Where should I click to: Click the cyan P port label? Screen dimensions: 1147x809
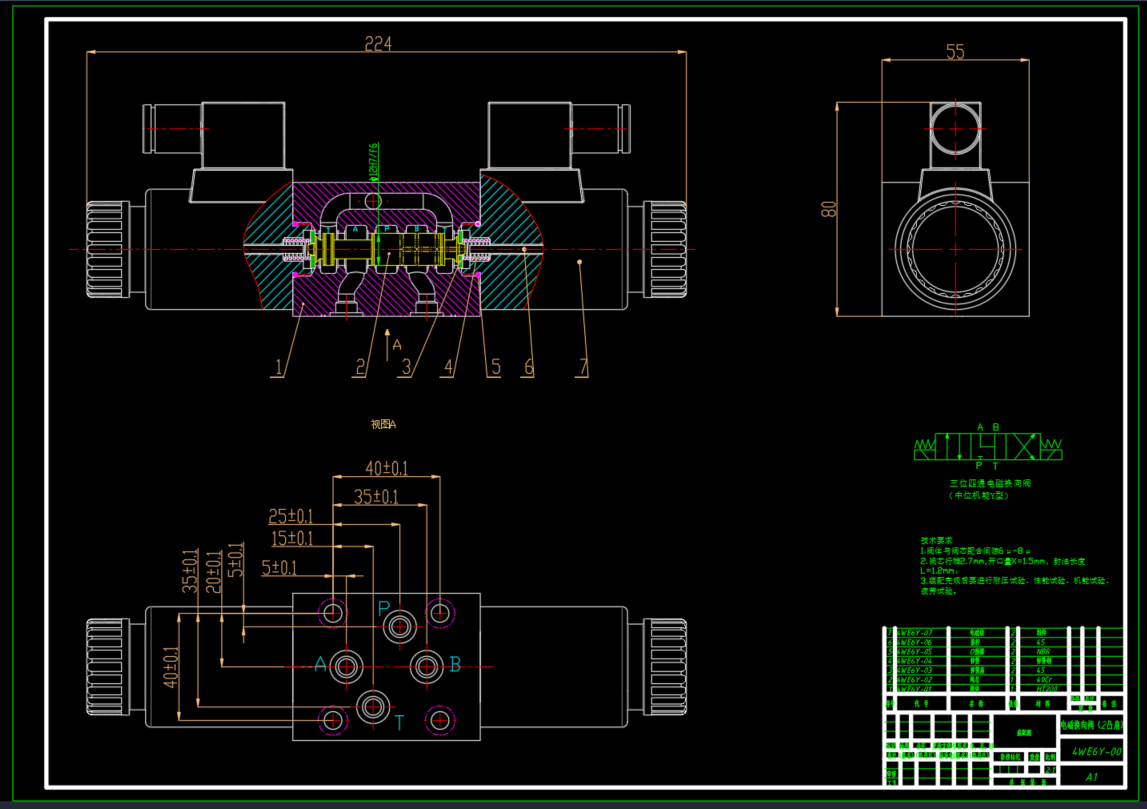coord(384,609)
